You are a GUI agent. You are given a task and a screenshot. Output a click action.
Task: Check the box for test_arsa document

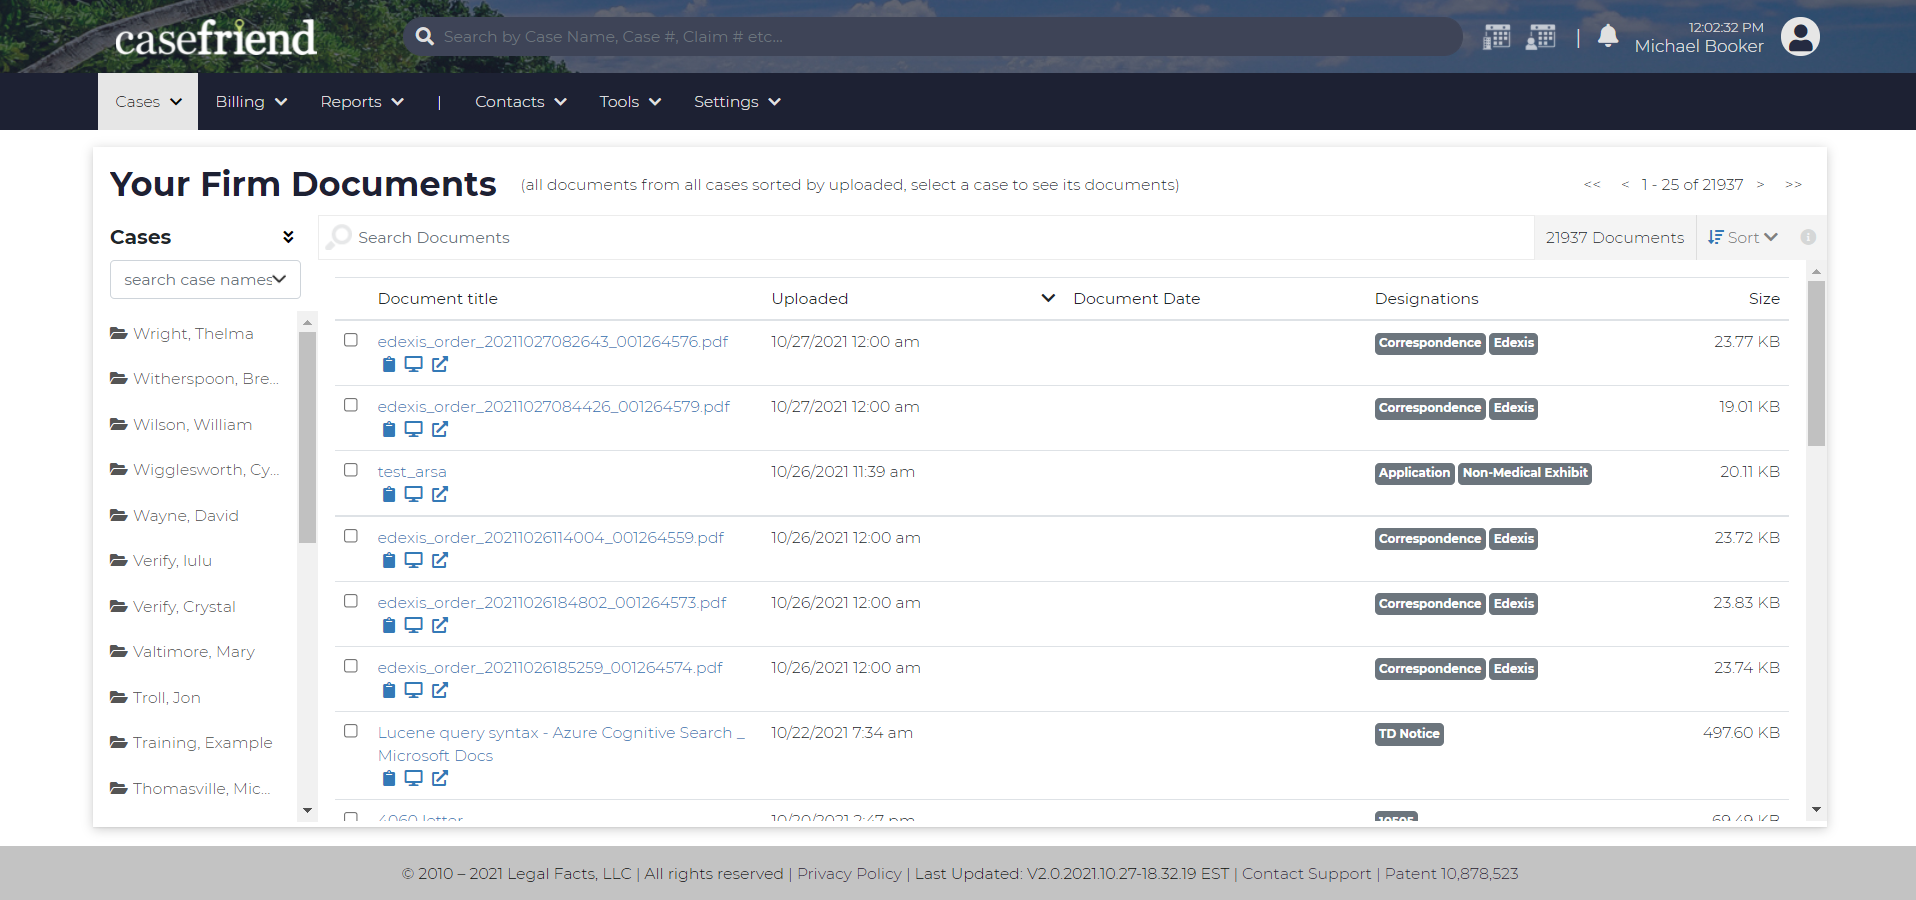(x=351, y=470)
